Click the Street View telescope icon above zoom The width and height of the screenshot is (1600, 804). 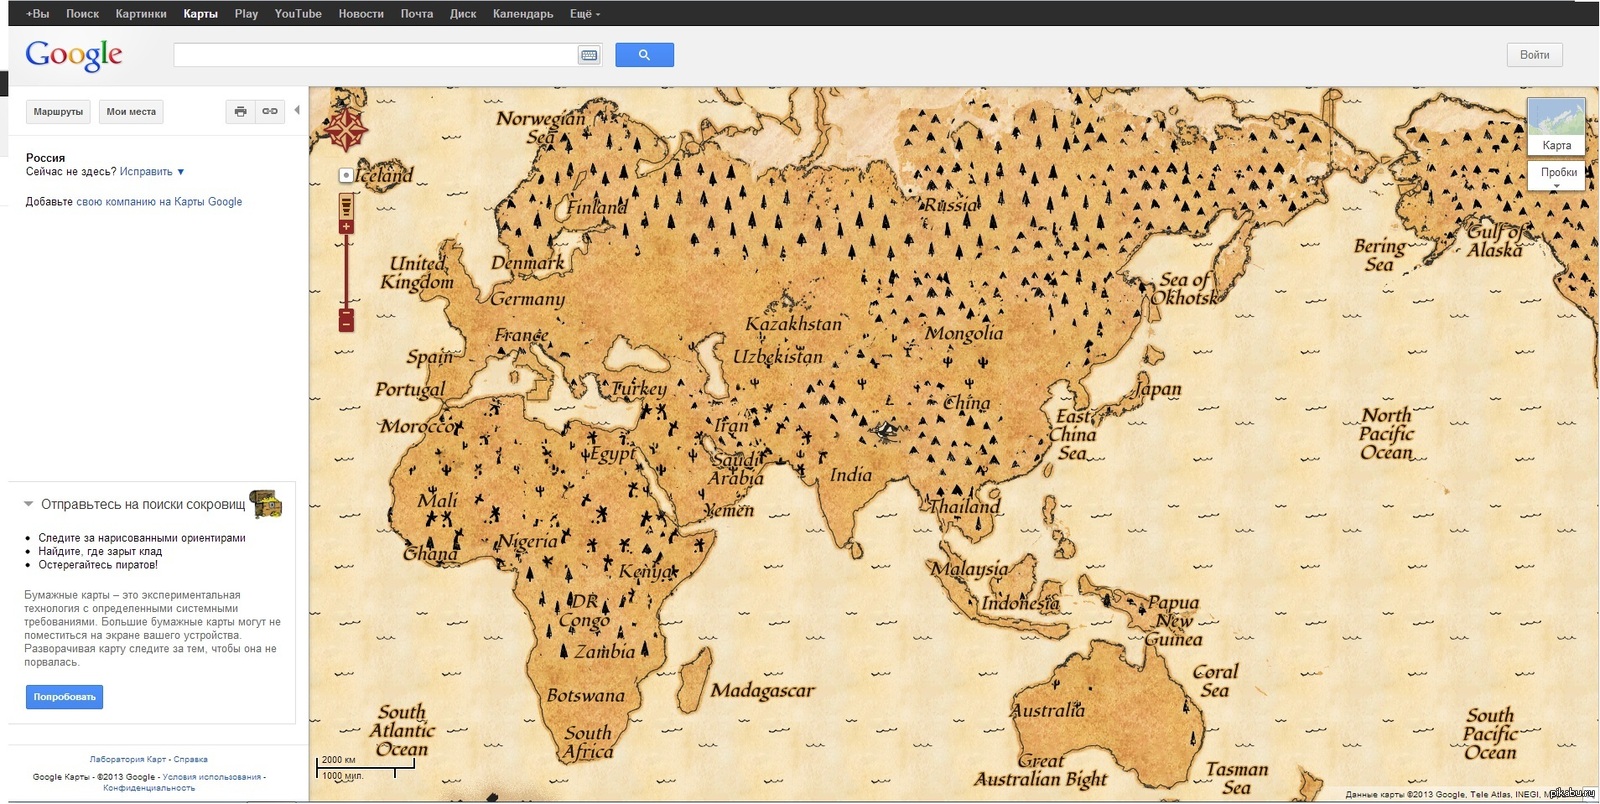346,206
